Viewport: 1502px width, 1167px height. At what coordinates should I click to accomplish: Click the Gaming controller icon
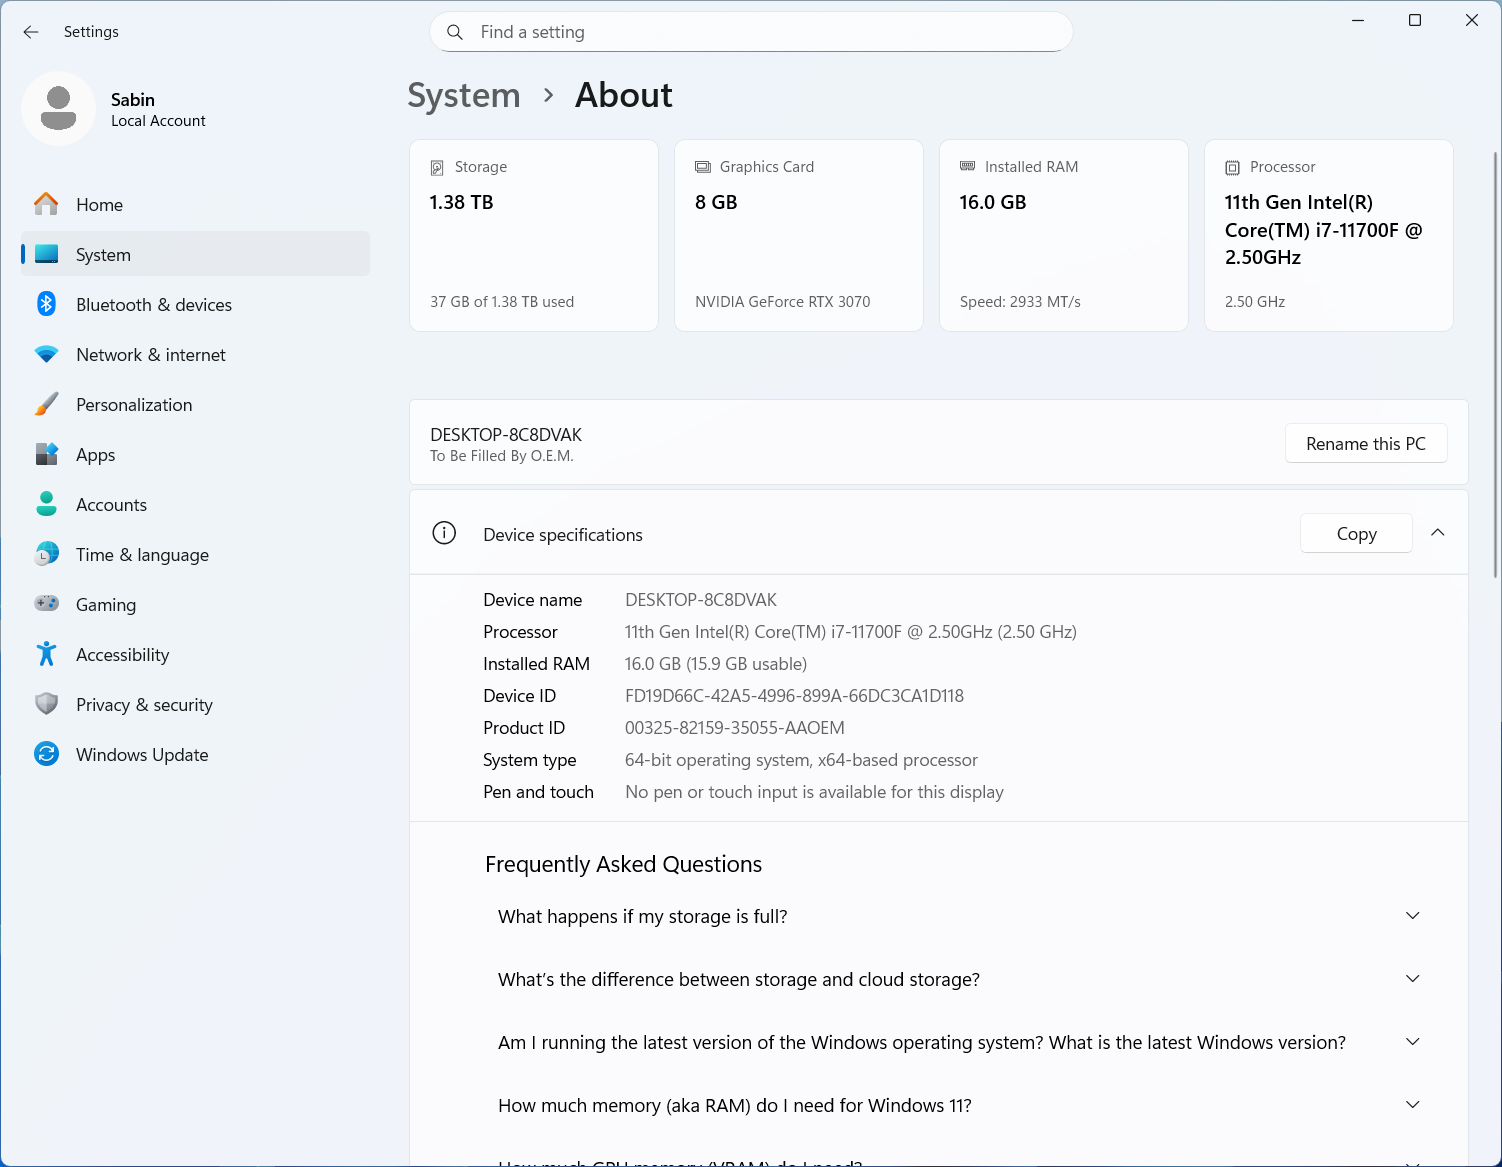[46, 604]
